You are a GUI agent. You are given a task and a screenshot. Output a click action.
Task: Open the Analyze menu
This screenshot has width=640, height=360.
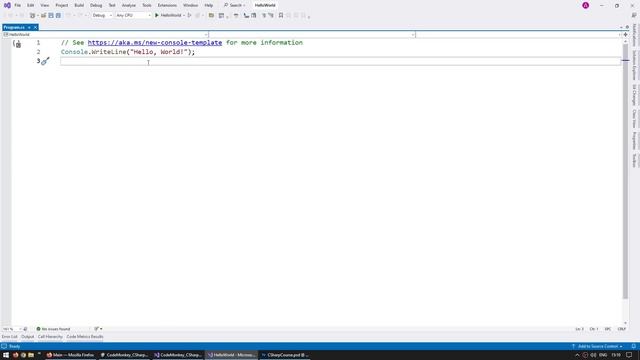pos(129,5)
